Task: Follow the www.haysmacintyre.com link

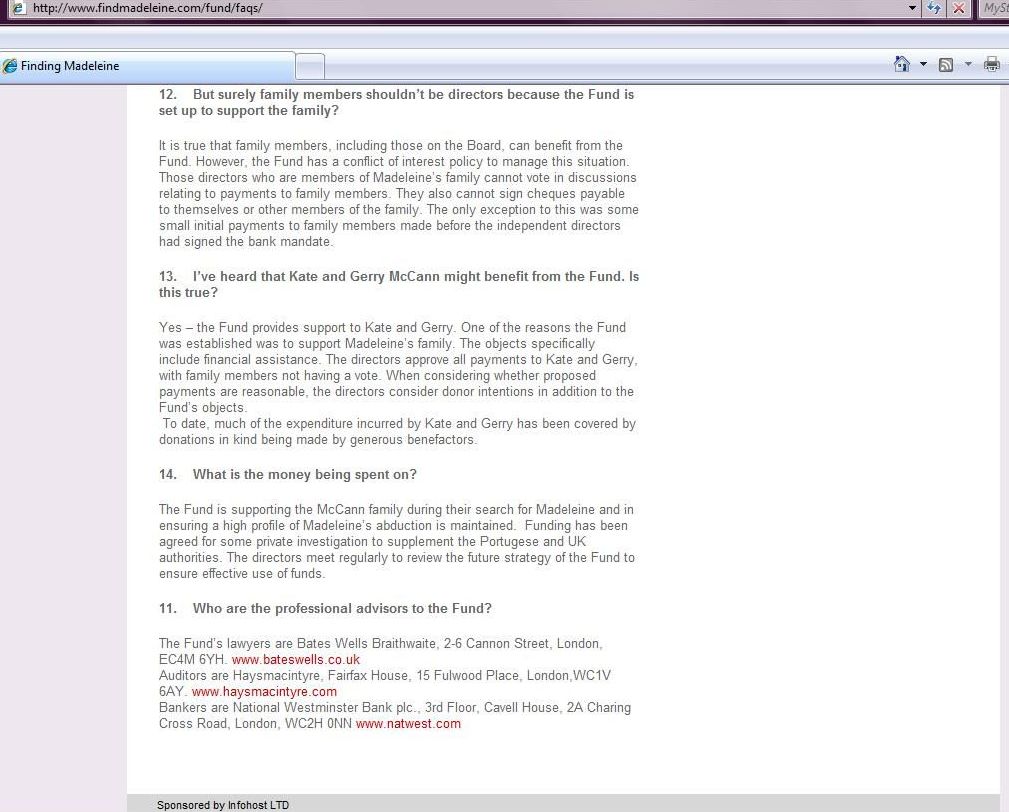Action: (x=264, y=692)
